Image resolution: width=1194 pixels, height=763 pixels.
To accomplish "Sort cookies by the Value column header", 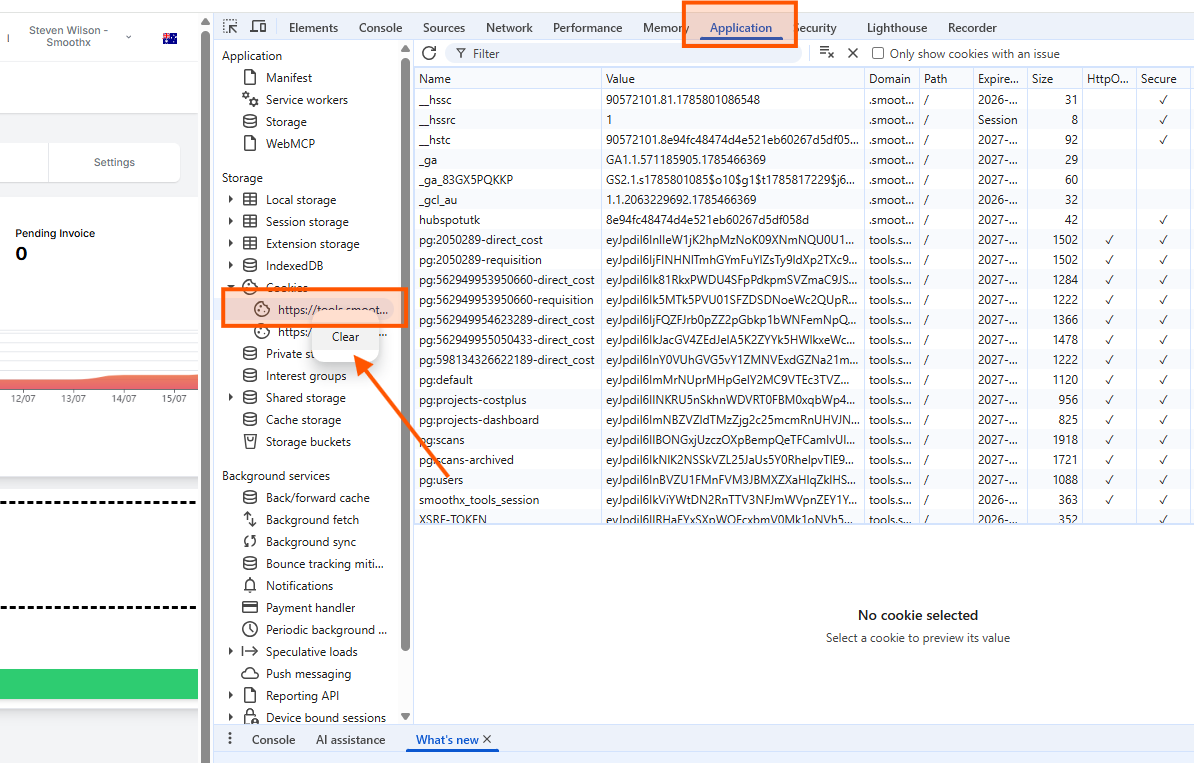I will click(x=732, y=78).
